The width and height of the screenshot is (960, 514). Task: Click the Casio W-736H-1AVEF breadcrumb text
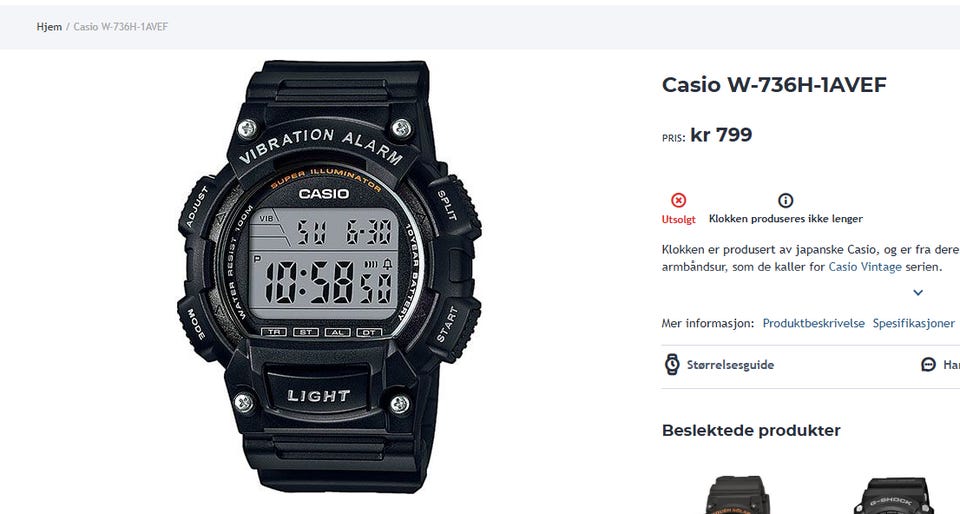click(x=121, y=27)
